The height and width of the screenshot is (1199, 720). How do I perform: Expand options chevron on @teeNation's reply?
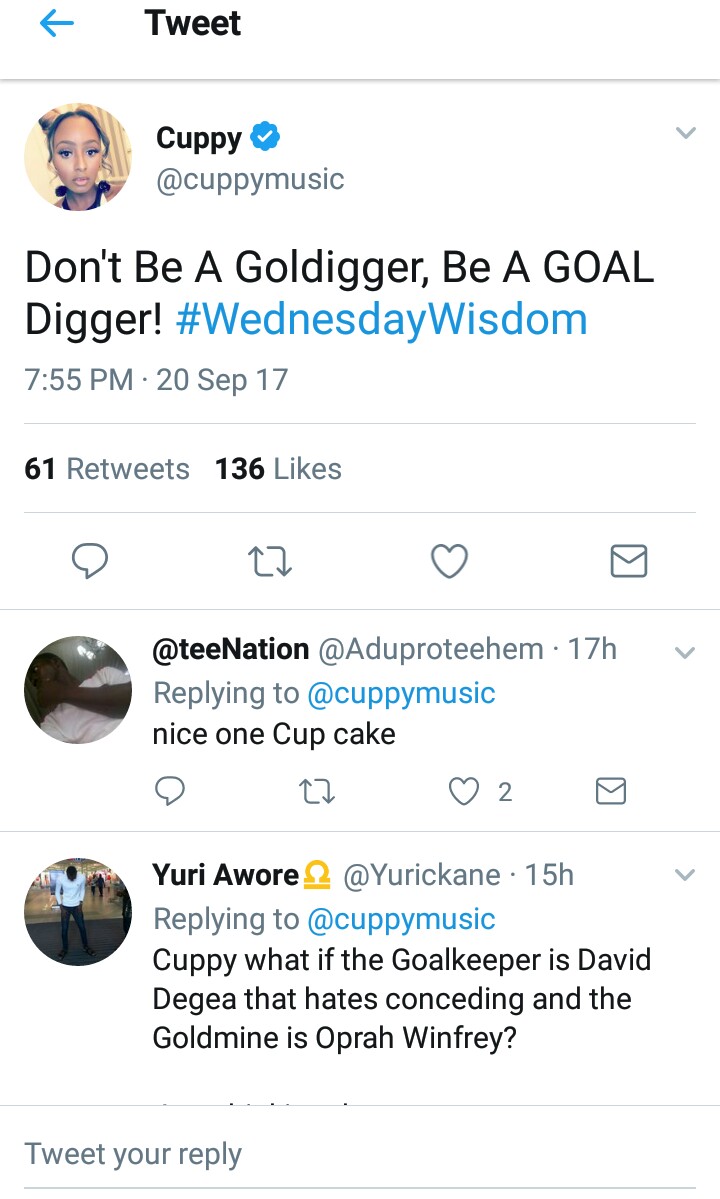(685, 653)
